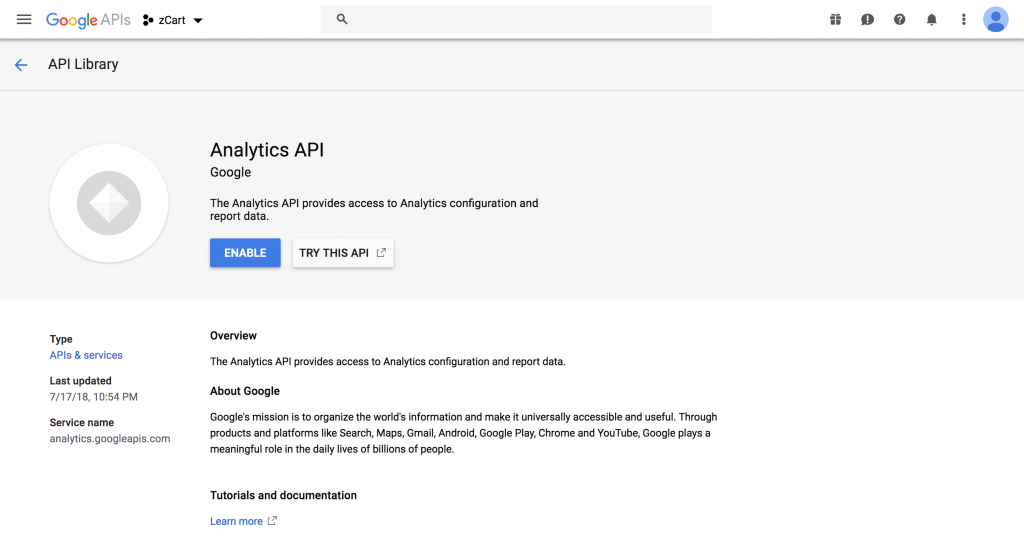Image resolution: width=1024 pixels, height=557 pixels.
Task: Open the three-dot more options menu
Action: [963, 20]
